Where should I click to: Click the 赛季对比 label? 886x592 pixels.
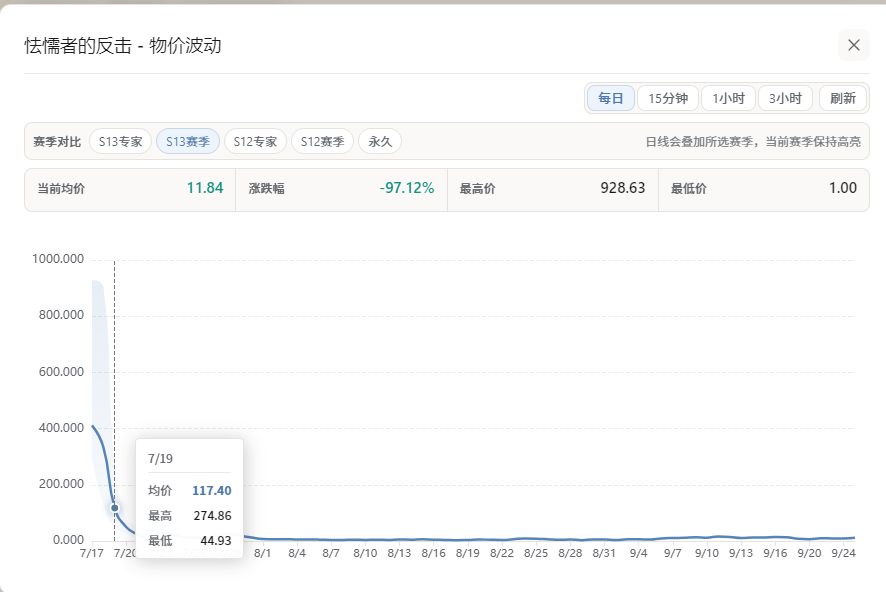(57, 142)
